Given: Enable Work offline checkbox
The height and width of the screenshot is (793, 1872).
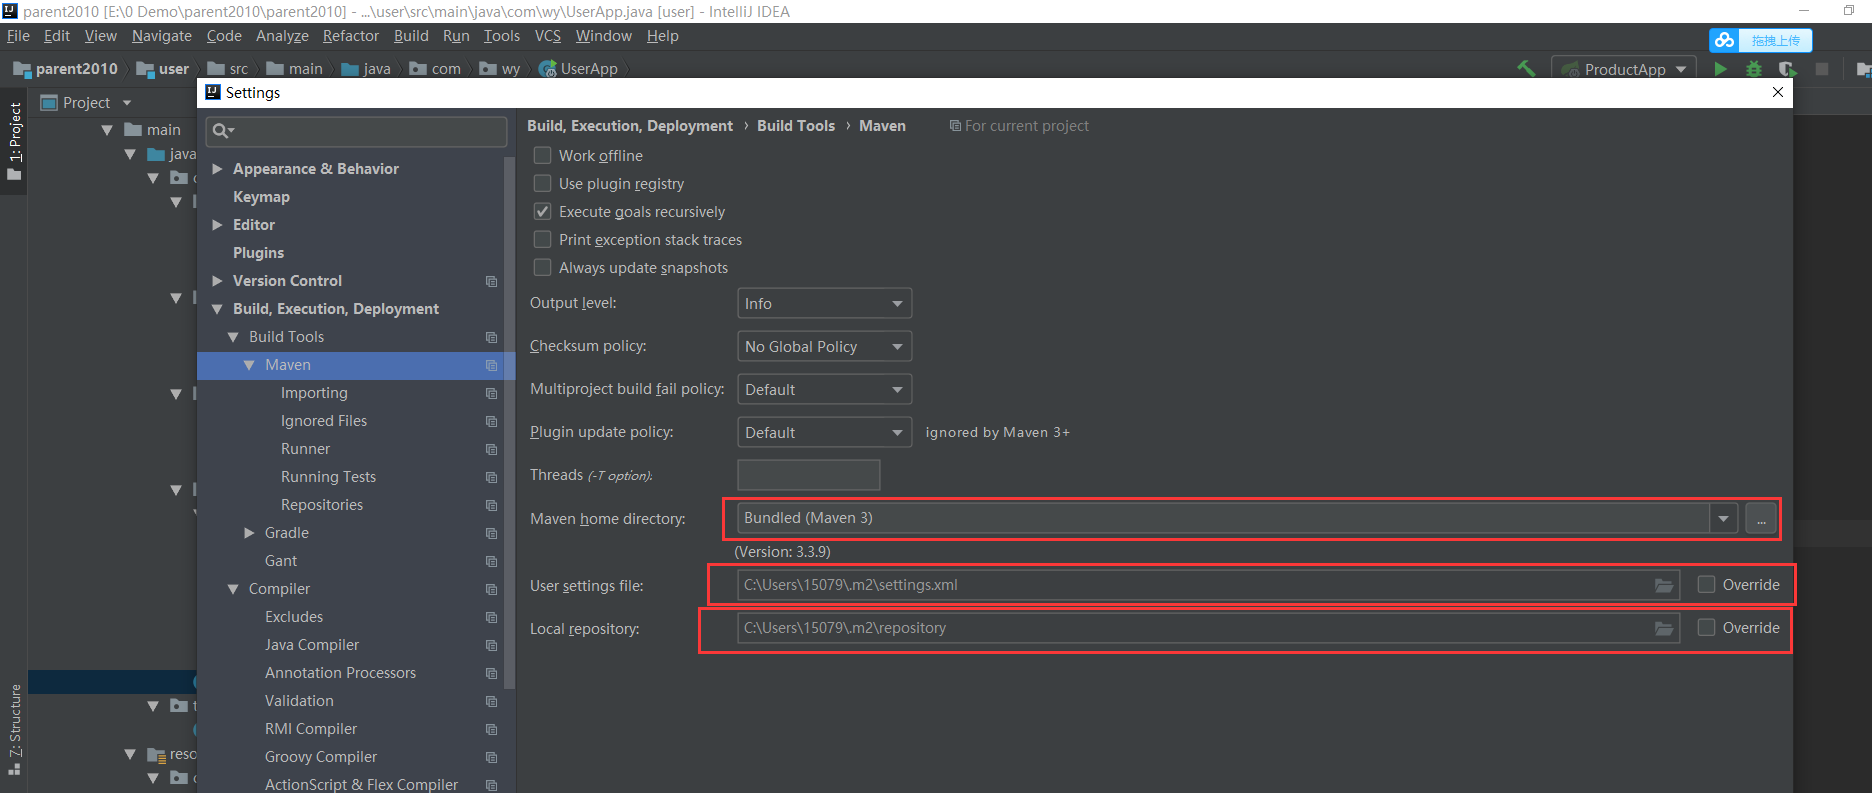Looking at the screenshot, I should (542, 155).
